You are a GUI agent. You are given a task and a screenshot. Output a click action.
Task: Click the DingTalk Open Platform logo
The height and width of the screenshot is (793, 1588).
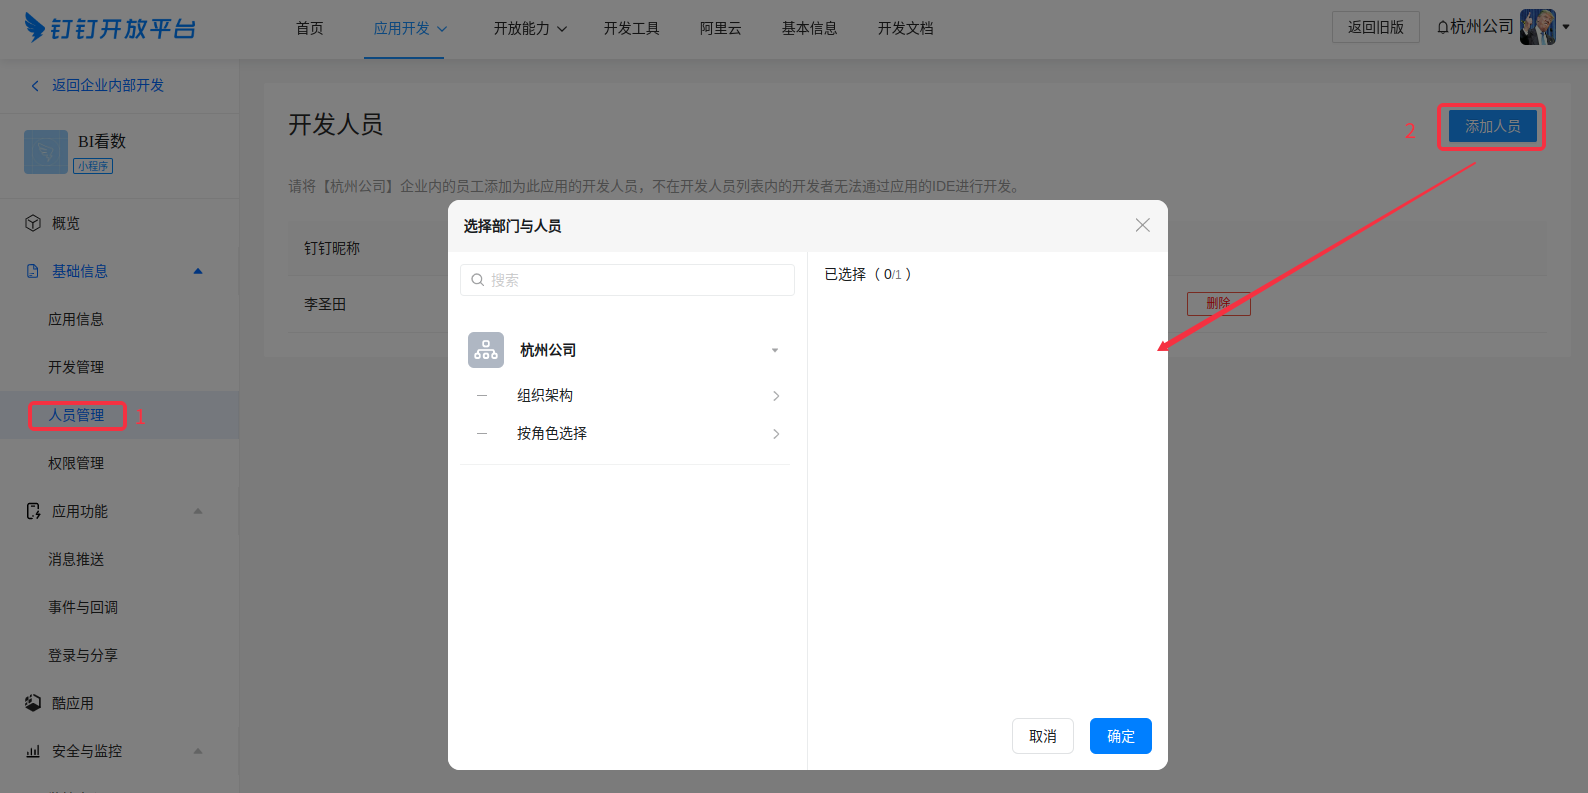[x=110, y=28]
